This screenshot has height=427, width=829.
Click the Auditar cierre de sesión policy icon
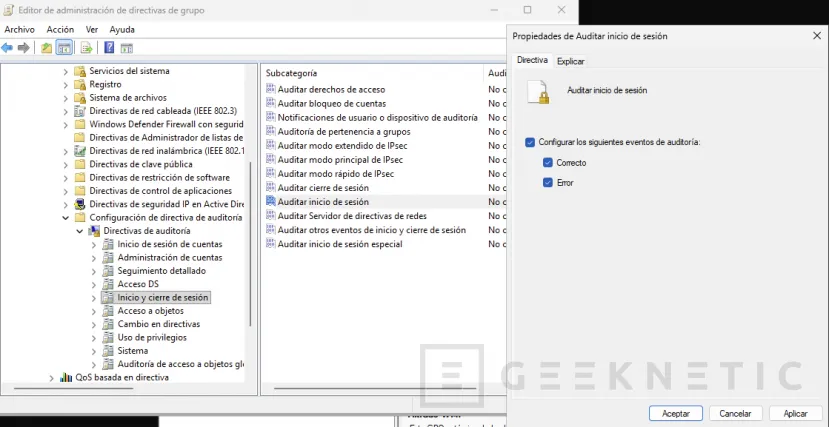[x=271, y=188]
